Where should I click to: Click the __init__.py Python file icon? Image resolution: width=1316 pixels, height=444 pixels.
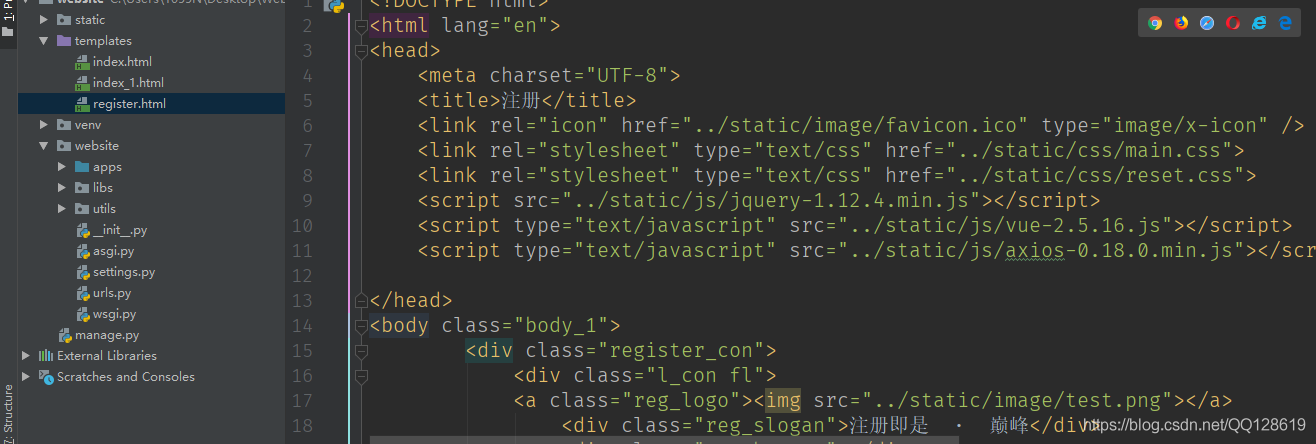click(83, 230)
